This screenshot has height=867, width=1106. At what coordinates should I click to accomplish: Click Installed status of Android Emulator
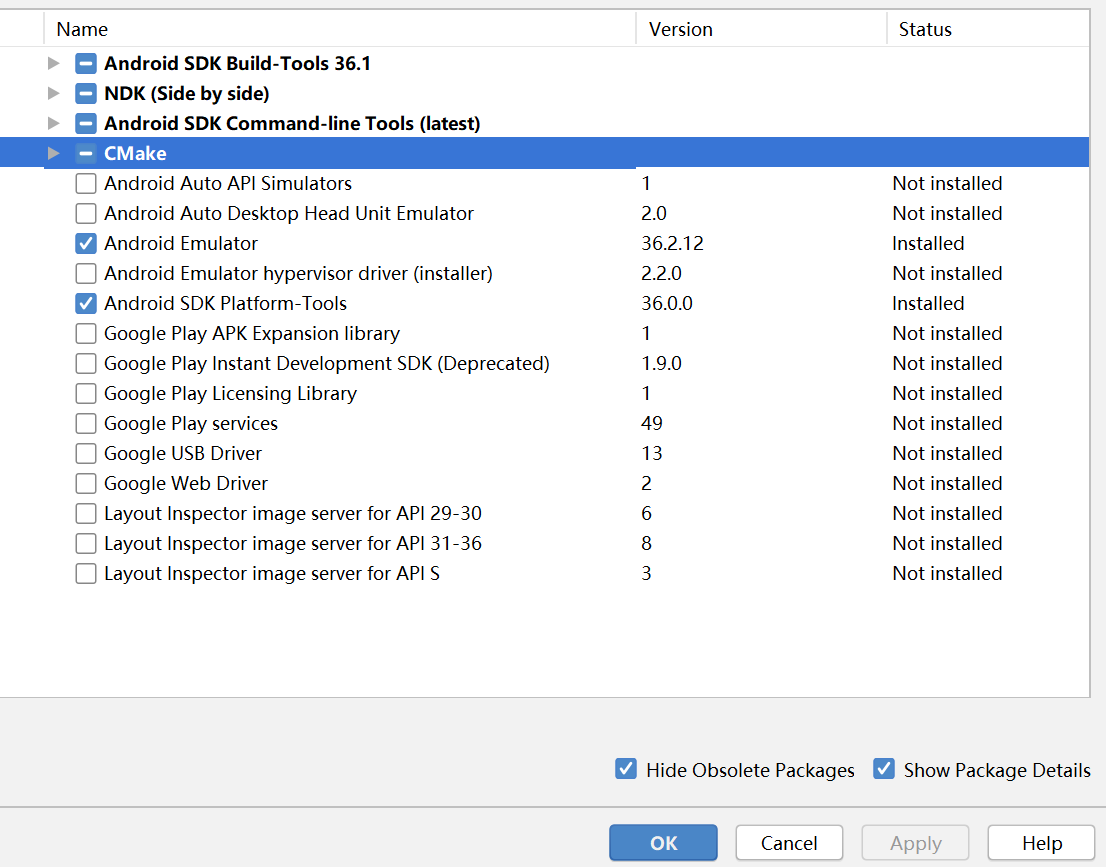coord(928,243)
